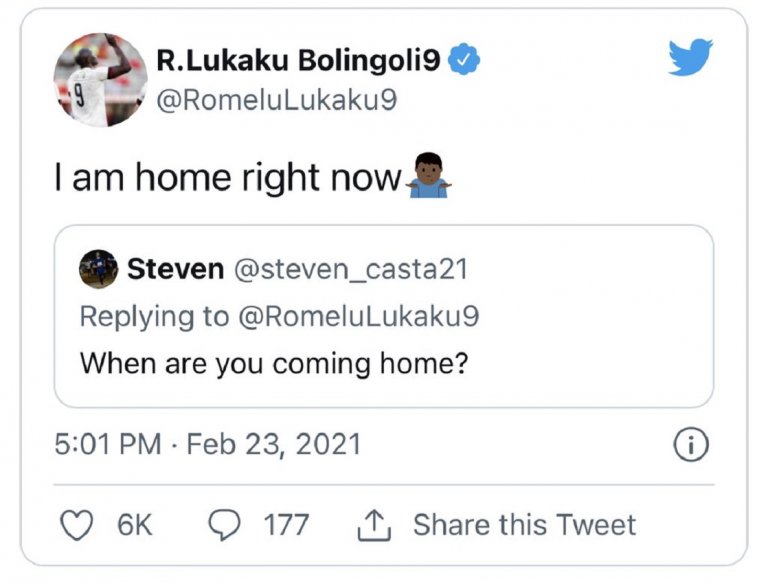Click the reply speech bubble icon

coord(225,525)
